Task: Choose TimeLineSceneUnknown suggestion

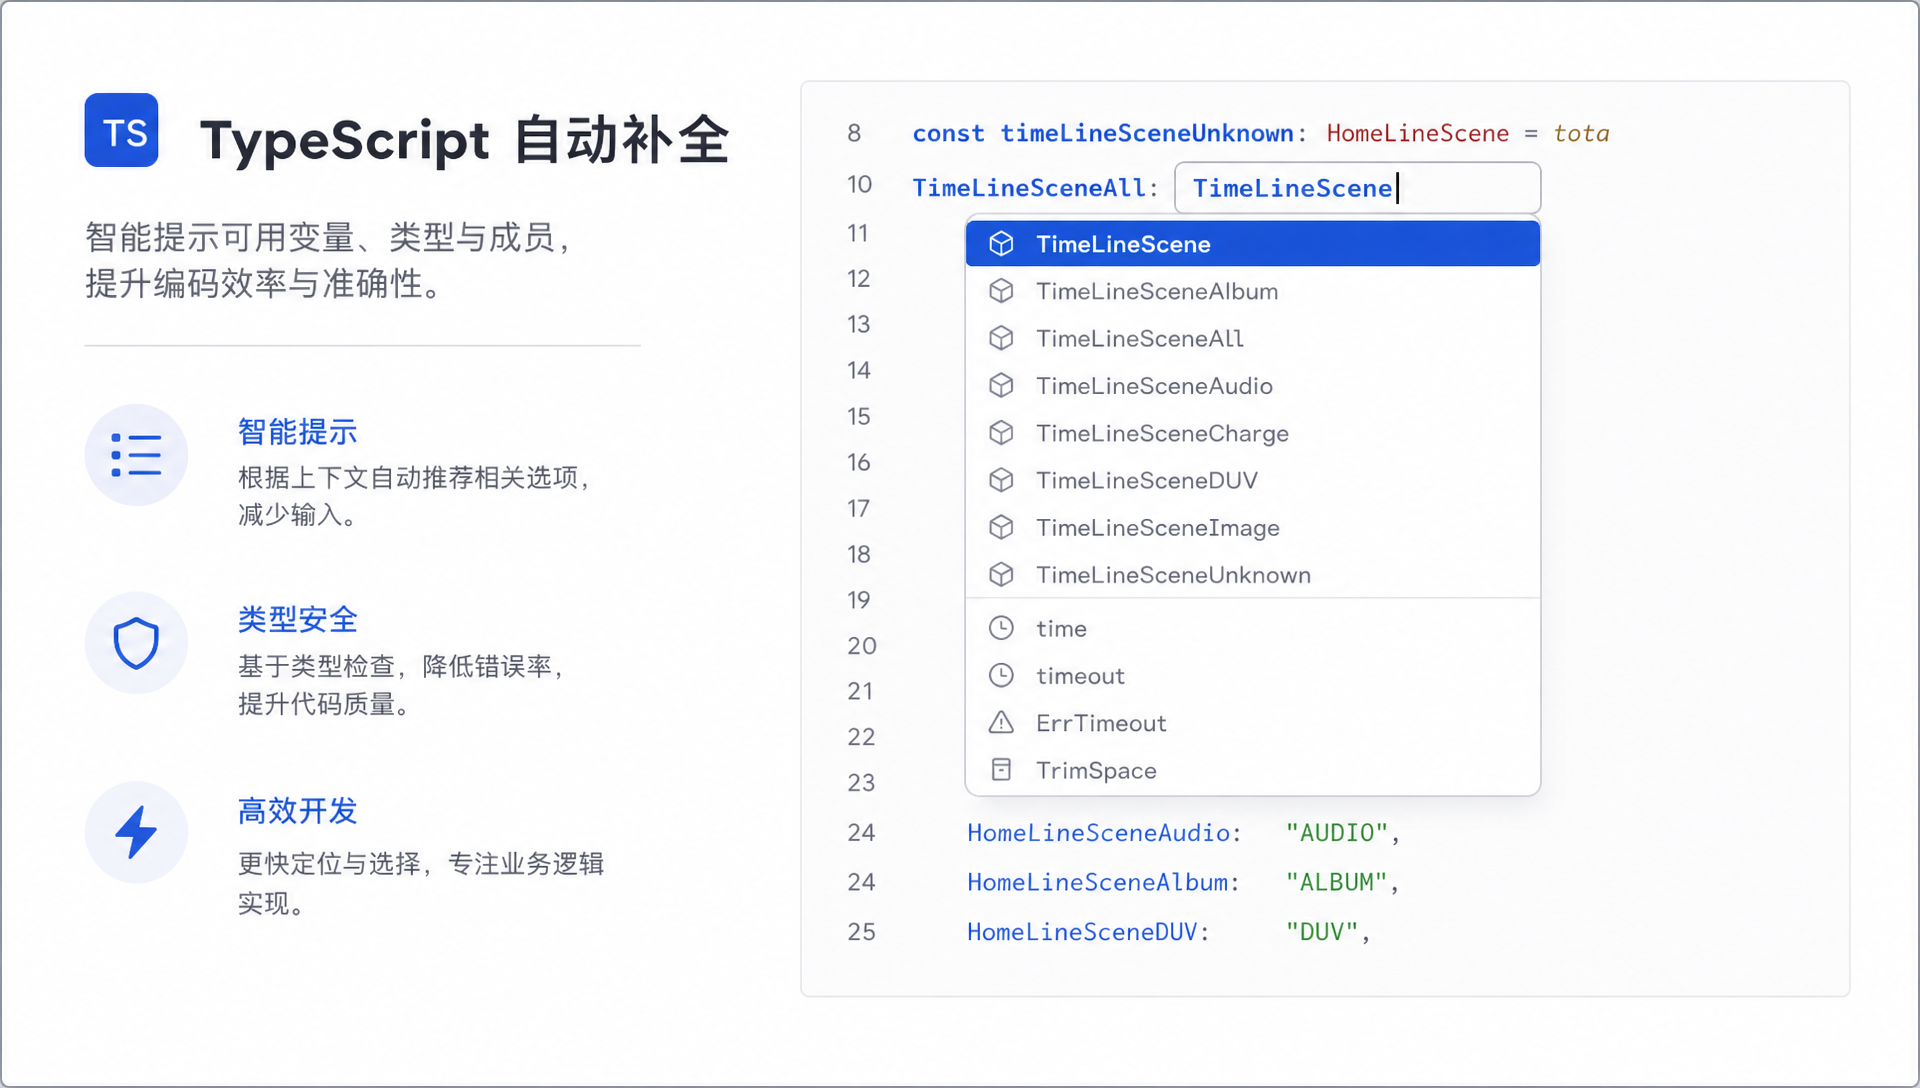Action: [x=1252, y=575]
